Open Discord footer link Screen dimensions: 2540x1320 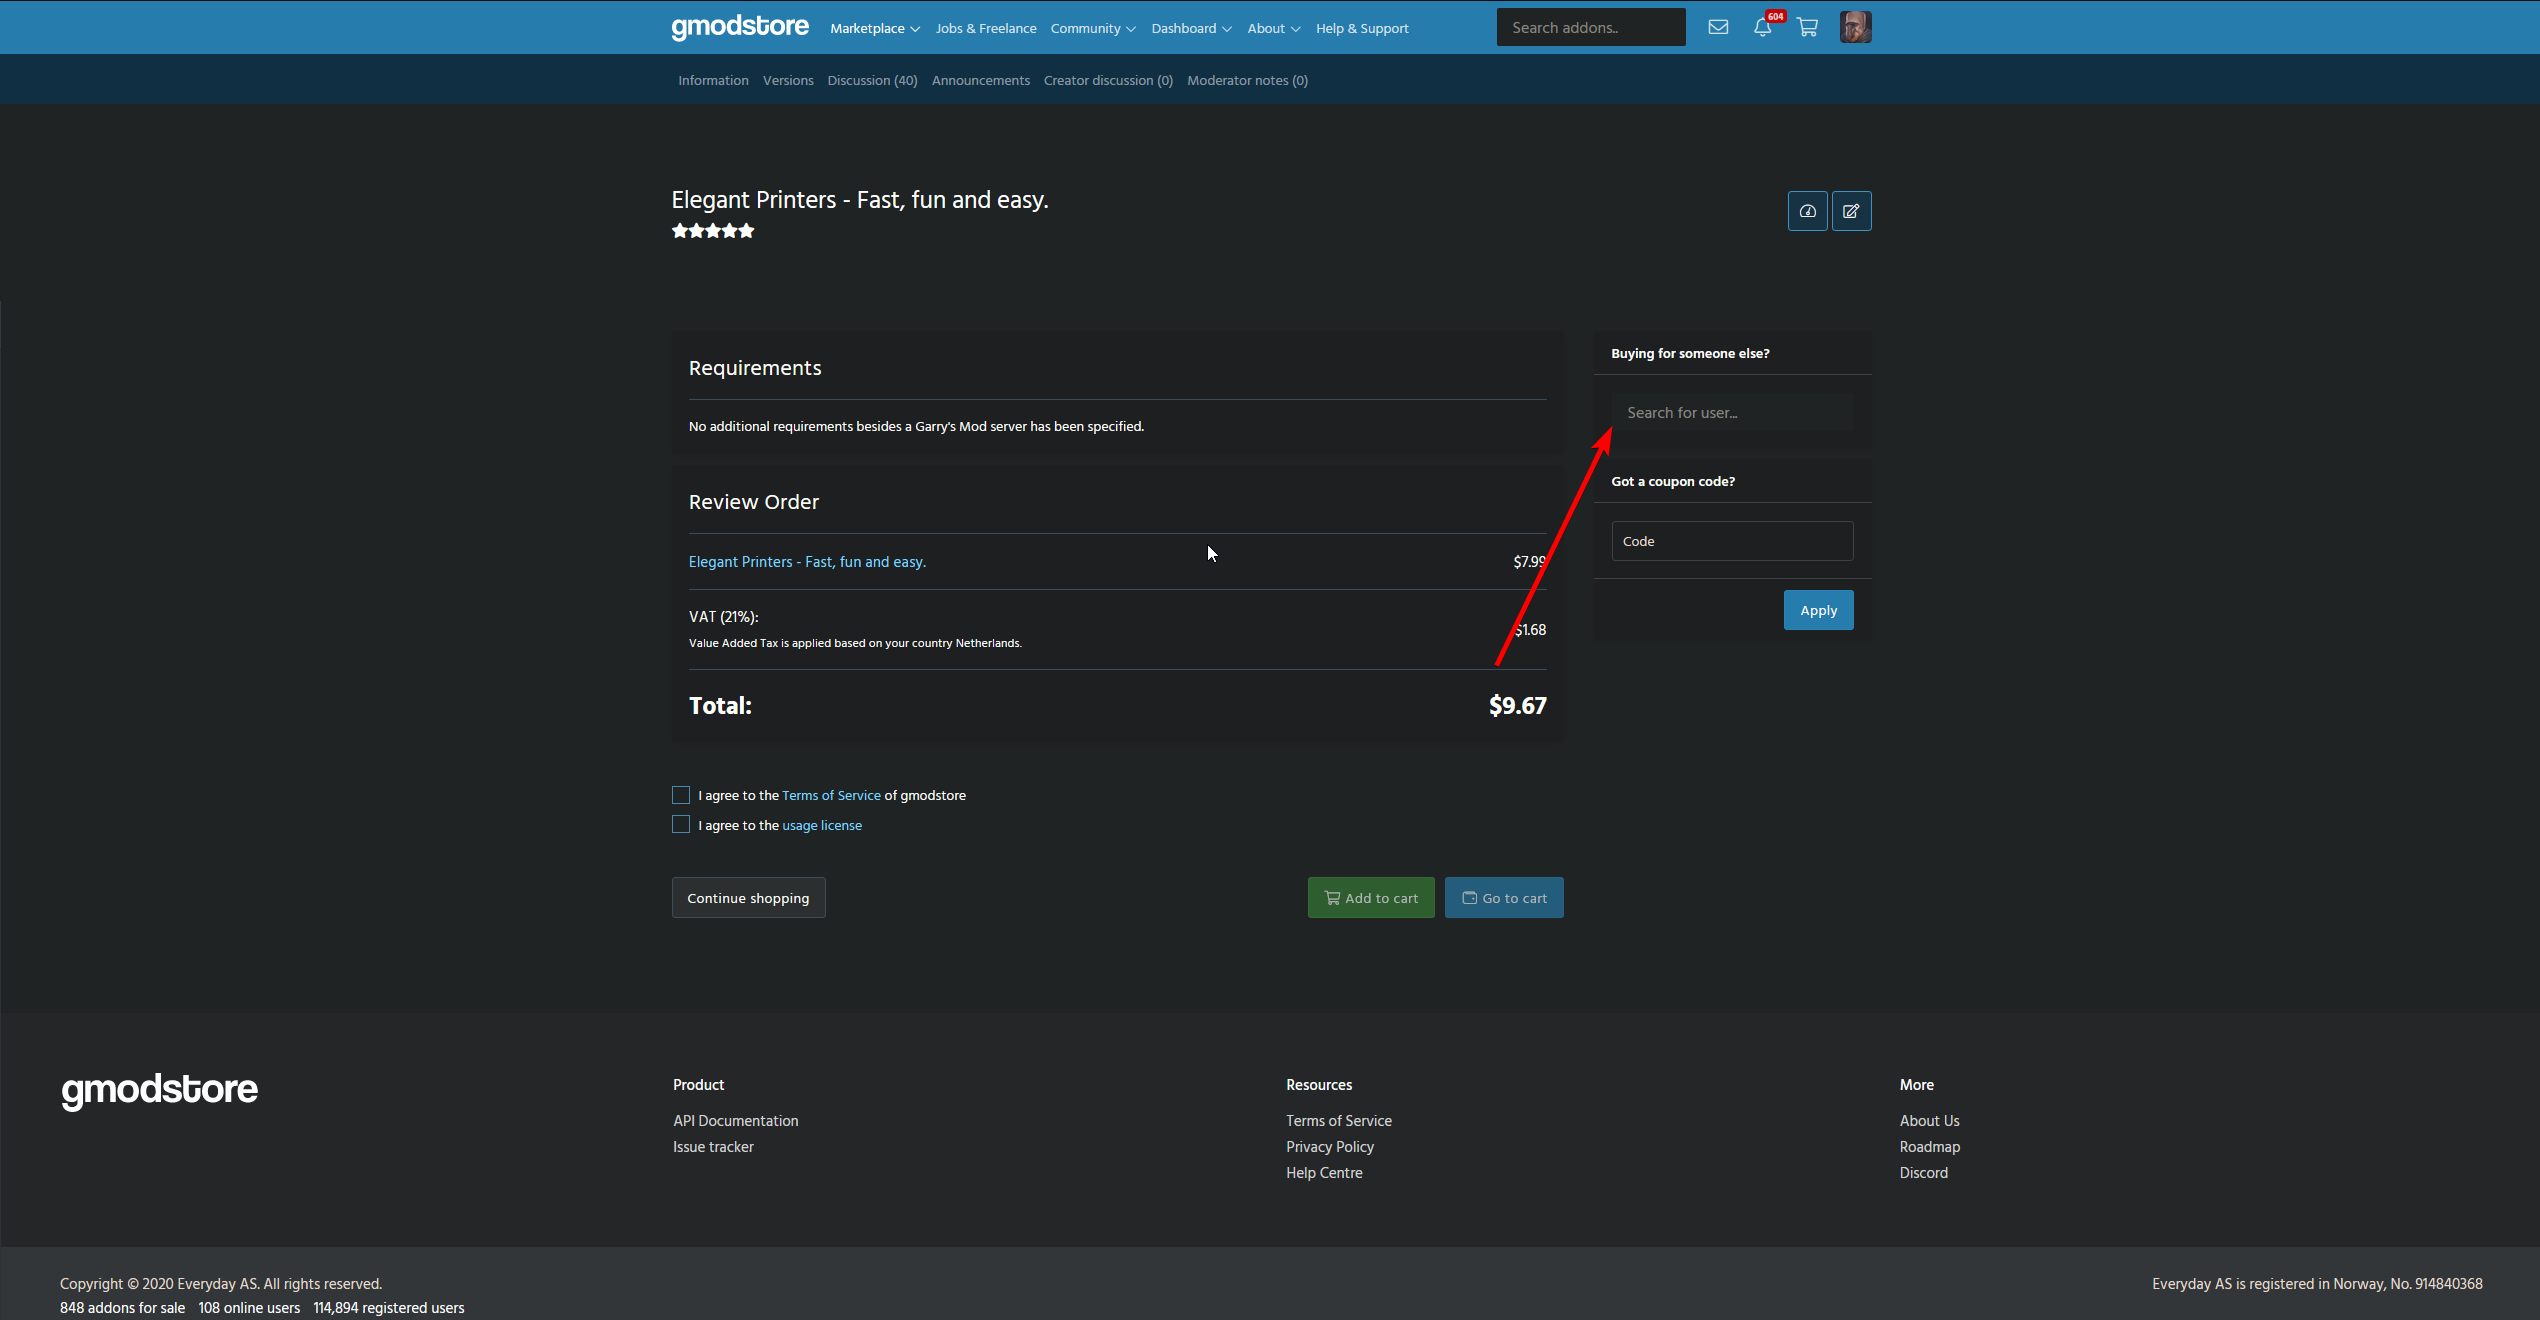click(1923, 1173)
